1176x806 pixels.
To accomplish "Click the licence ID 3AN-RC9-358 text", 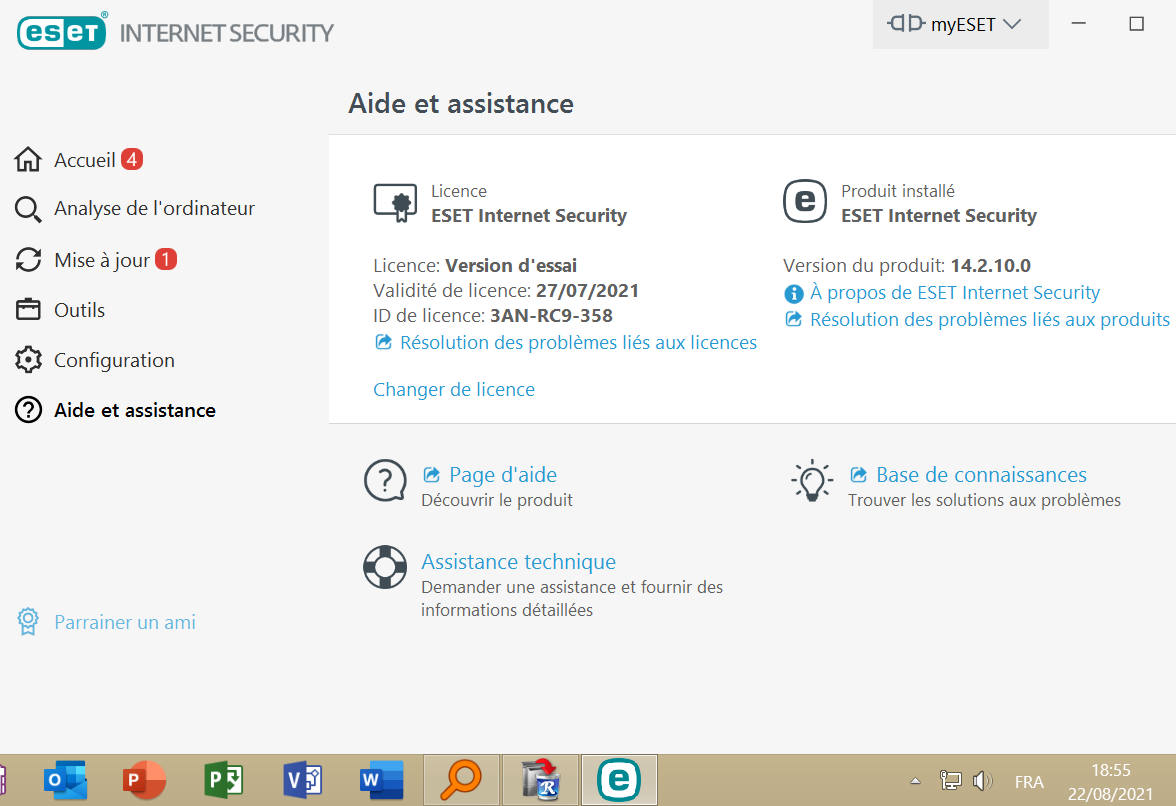I will coord(551,316).
